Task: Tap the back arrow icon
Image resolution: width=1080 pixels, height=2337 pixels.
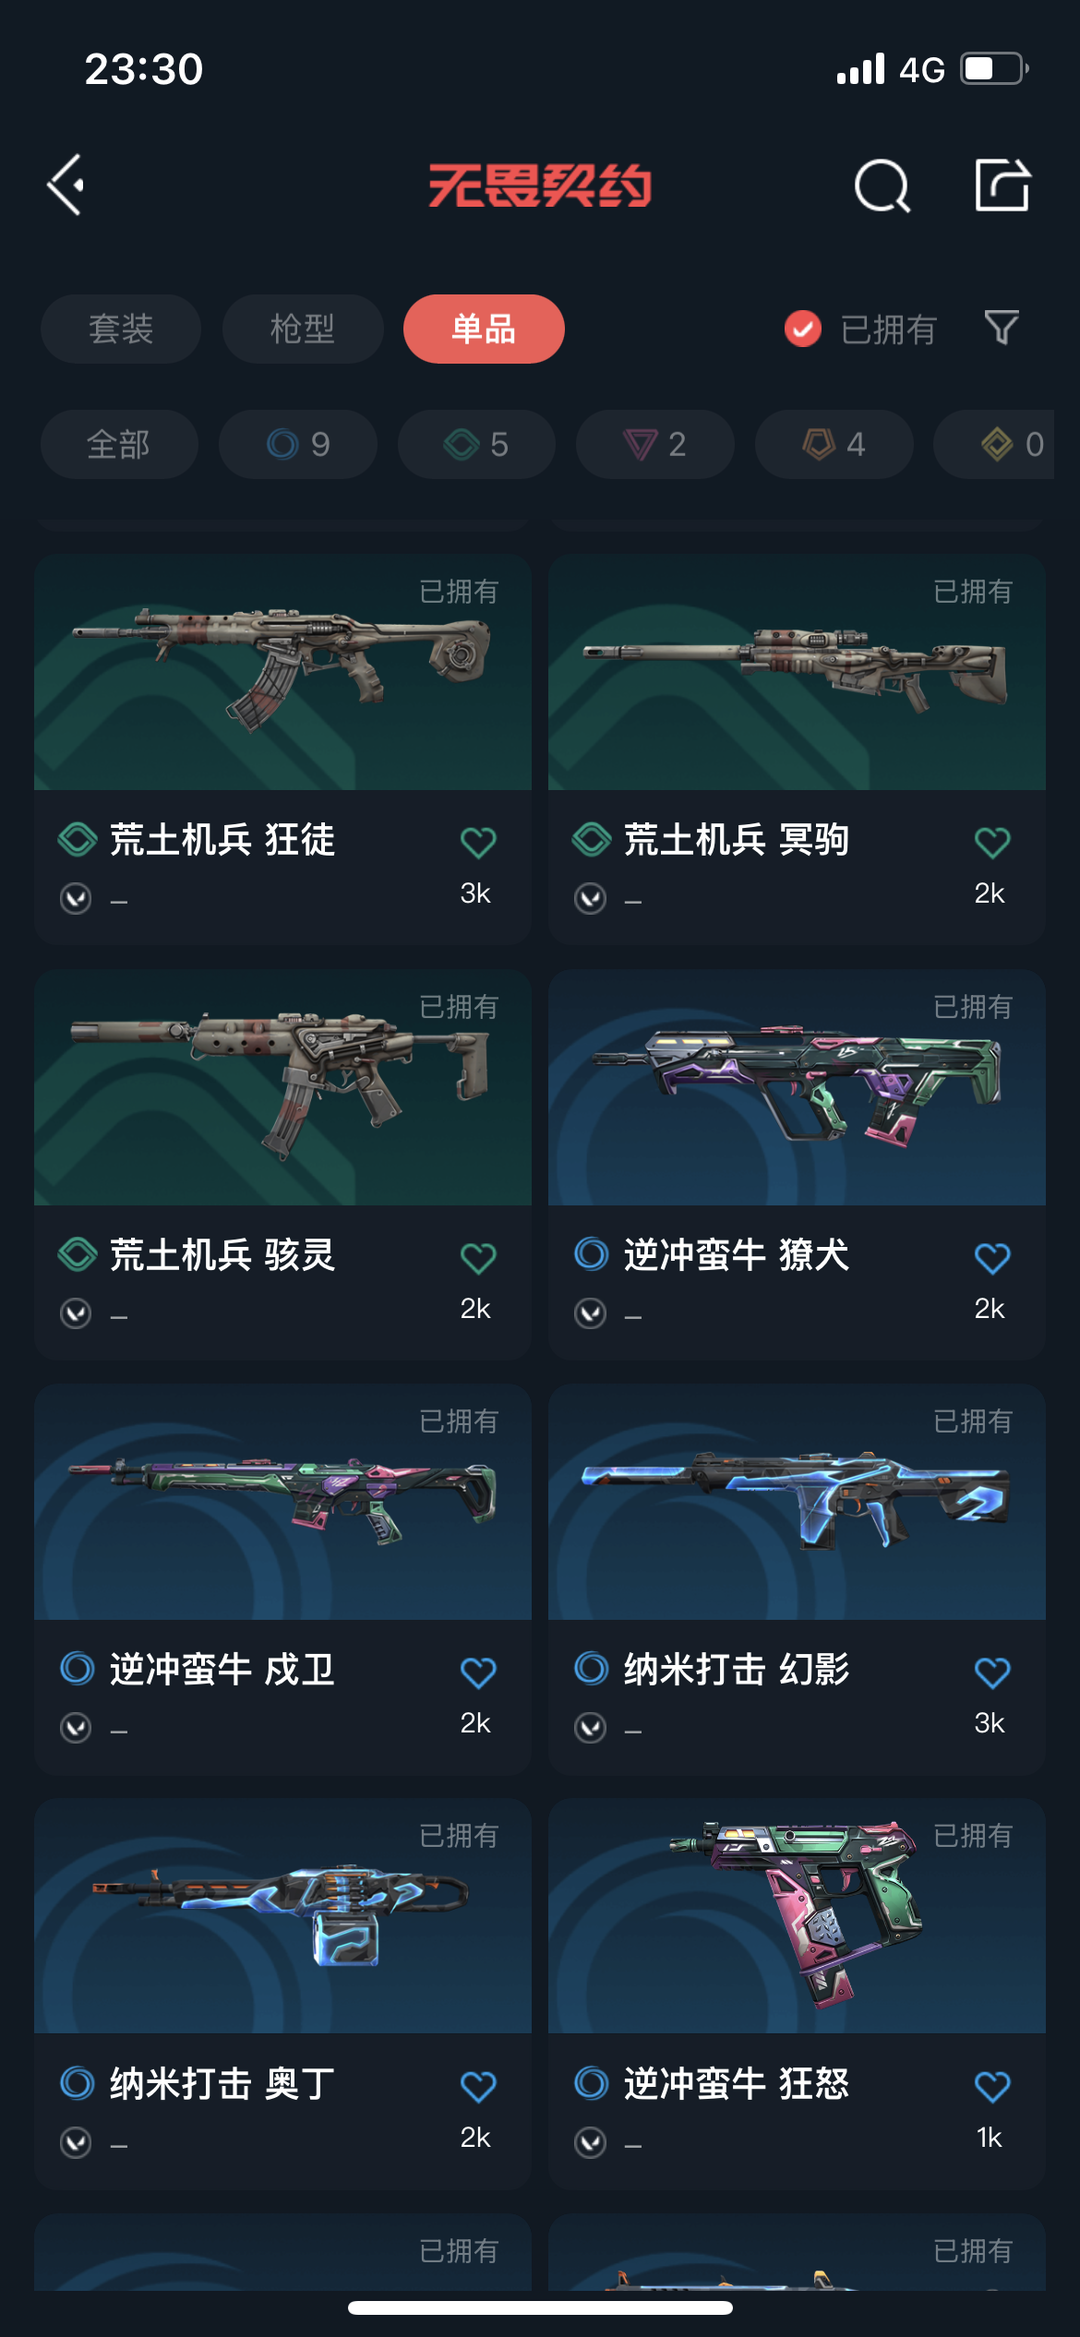Action: coord(66,185)
